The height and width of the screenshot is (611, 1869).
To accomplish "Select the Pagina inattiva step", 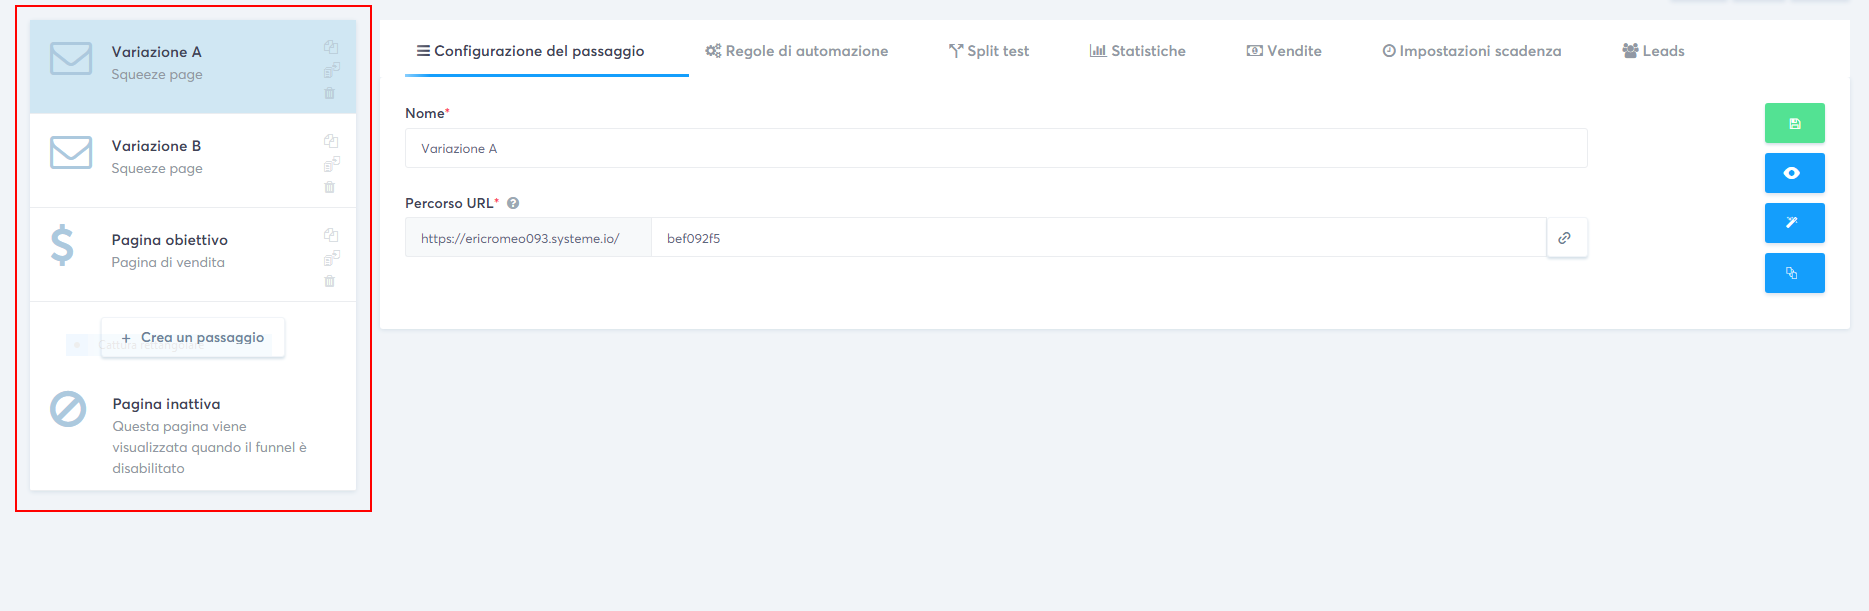I will click(x=193, y=434).
